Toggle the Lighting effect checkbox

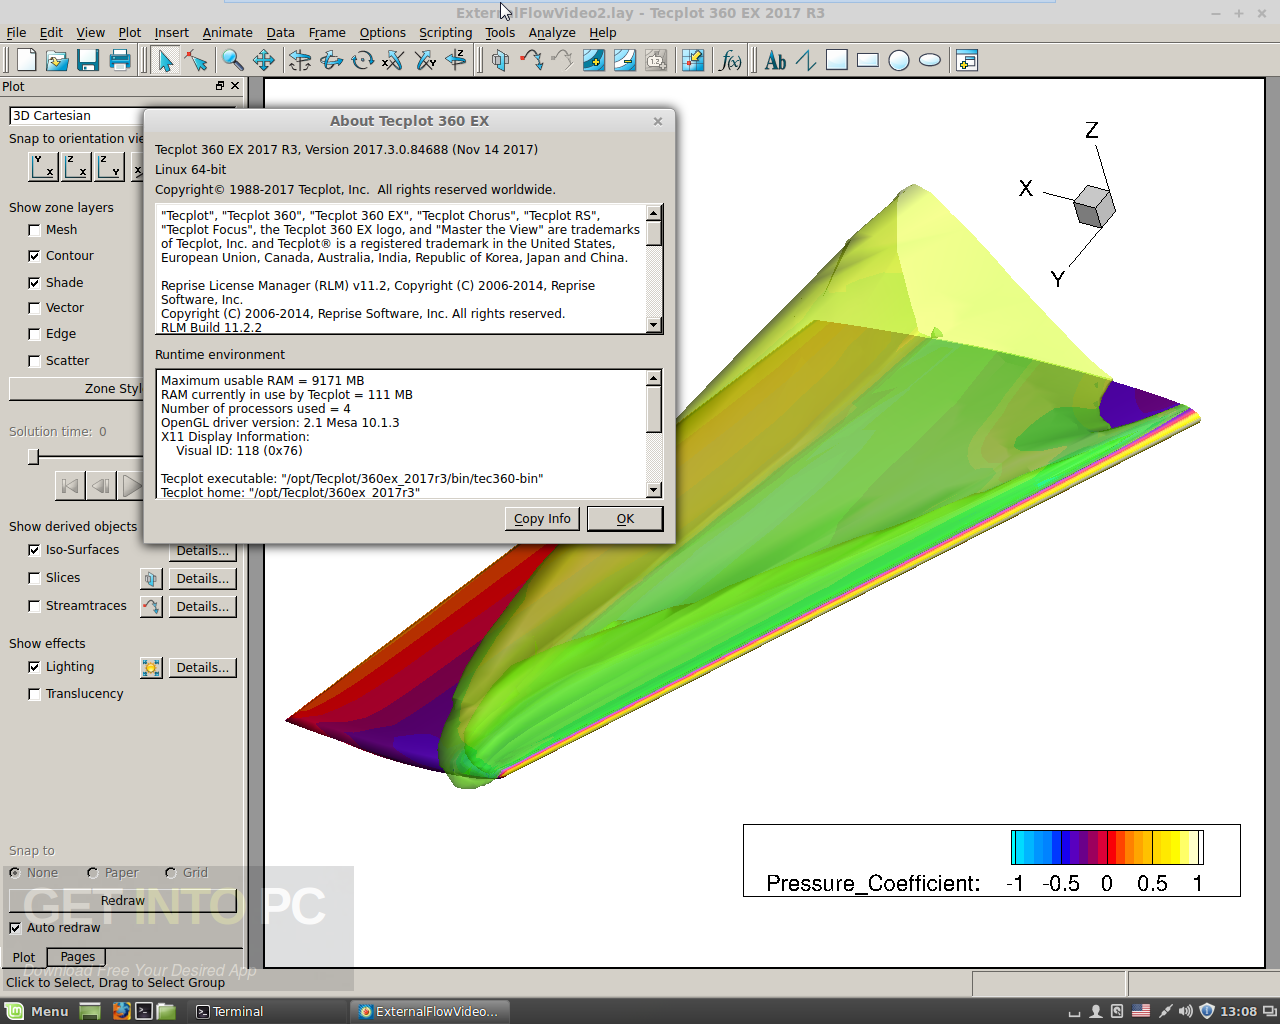tap(34, 667)
